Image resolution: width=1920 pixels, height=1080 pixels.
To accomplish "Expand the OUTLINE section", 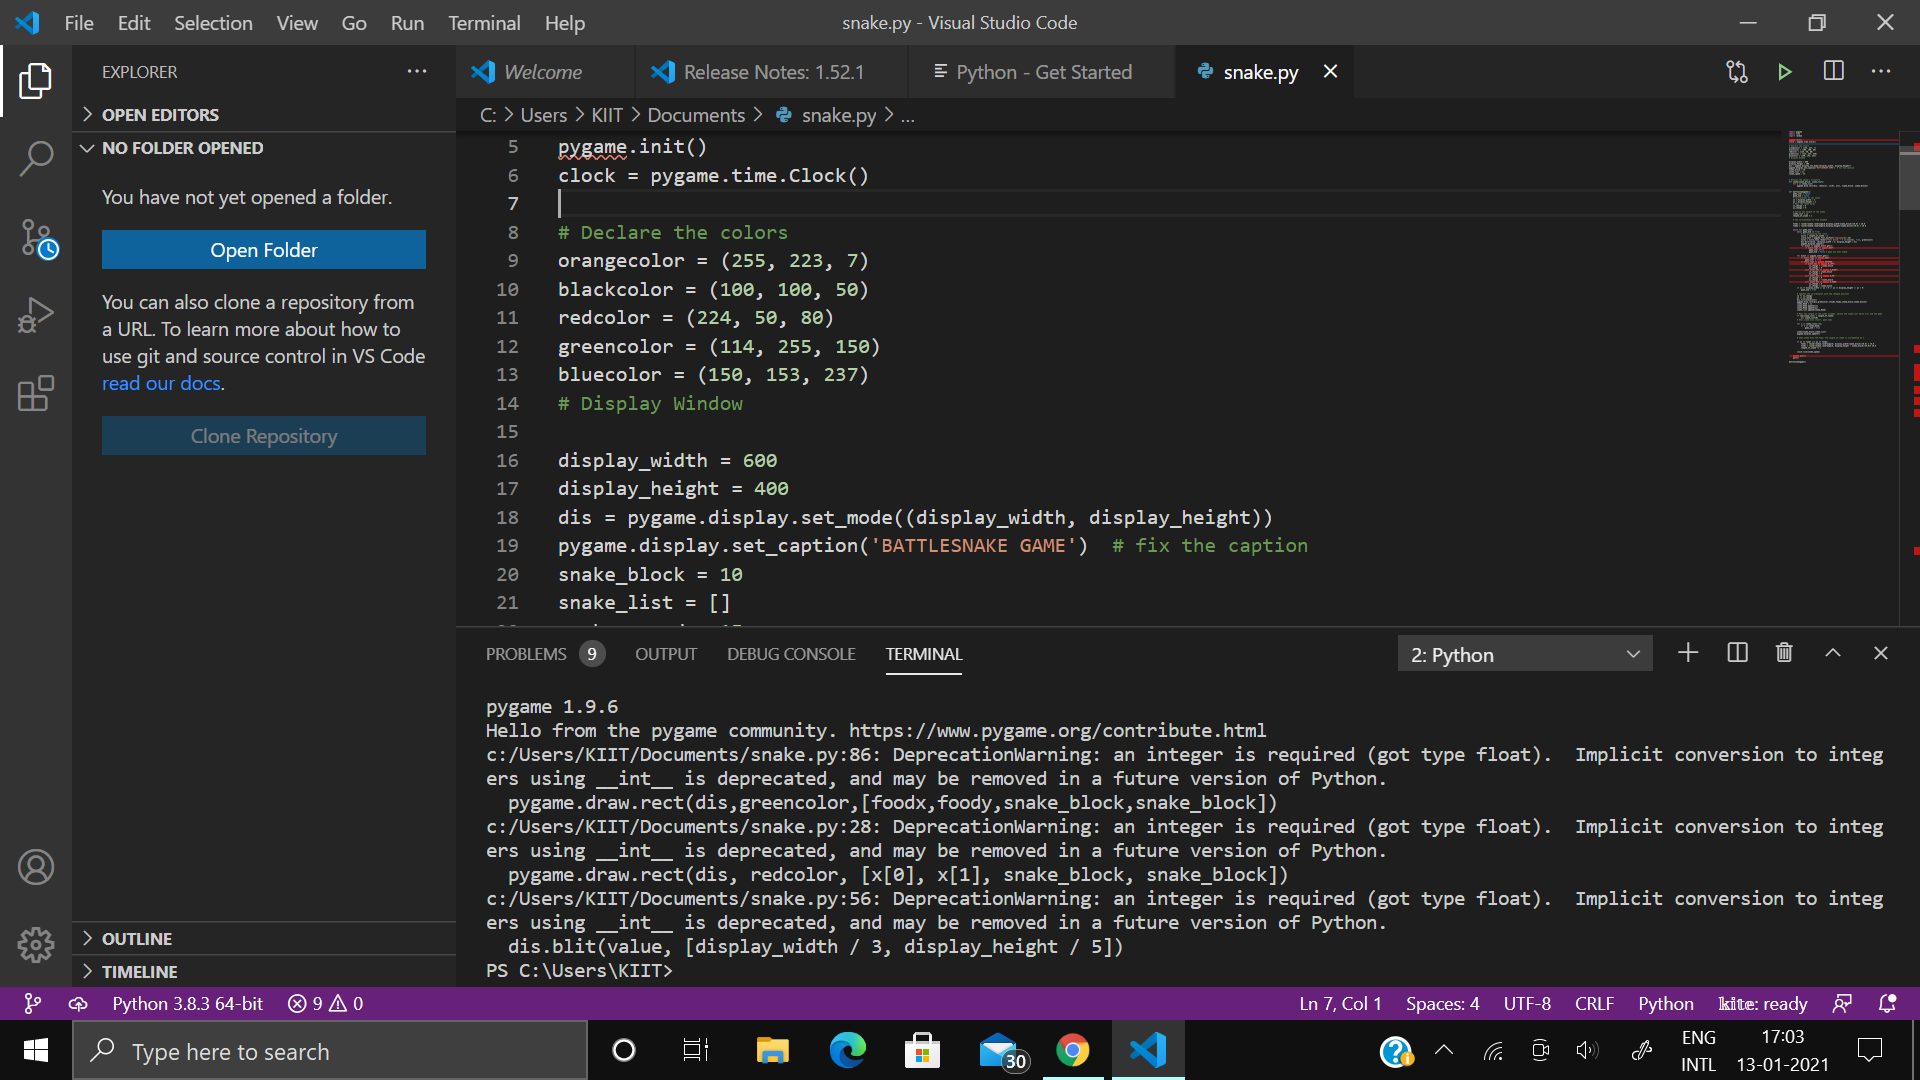I will (x=137, y=939).
